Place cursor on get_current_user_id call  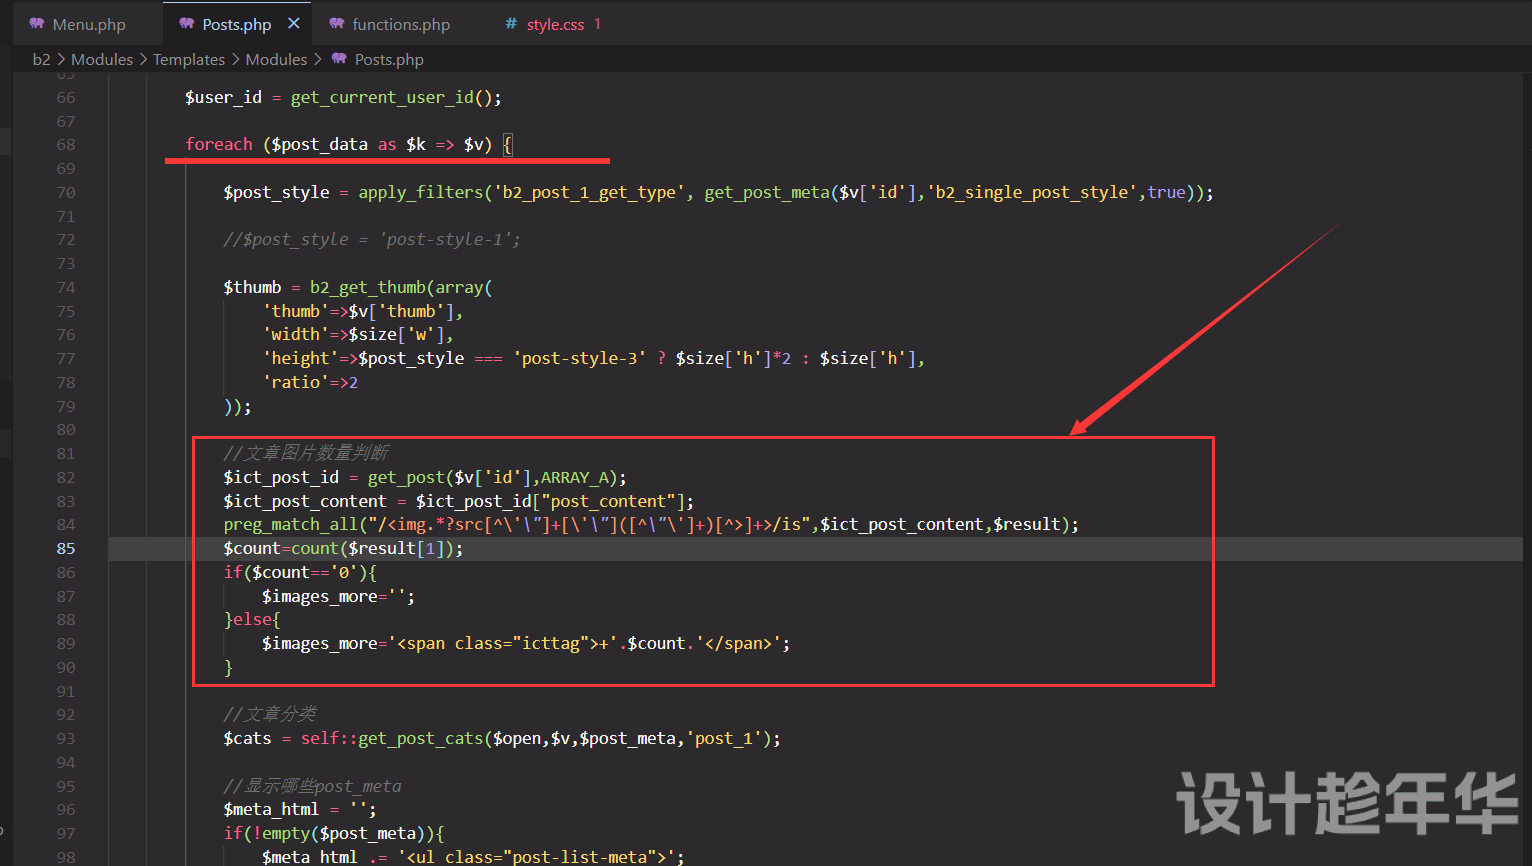(x=382, y=97)
